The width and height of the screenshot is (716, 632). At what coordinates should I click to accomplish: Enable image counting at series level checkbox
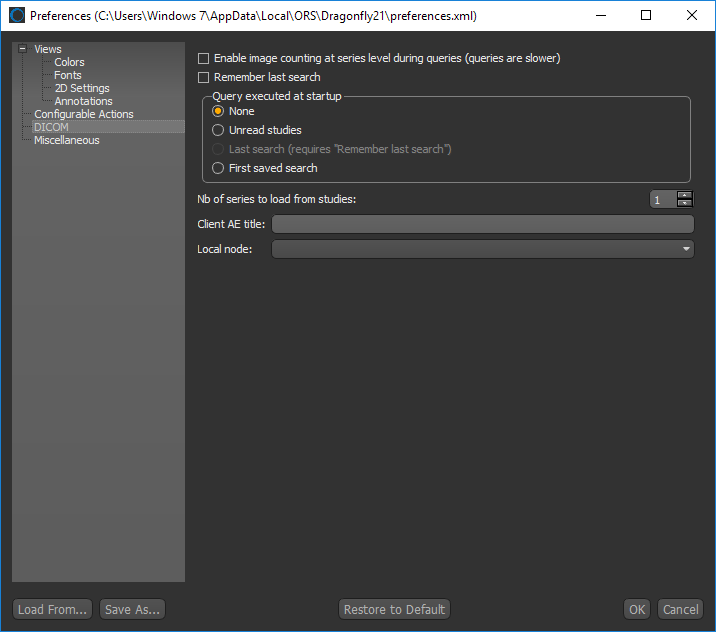pos(204,59)
